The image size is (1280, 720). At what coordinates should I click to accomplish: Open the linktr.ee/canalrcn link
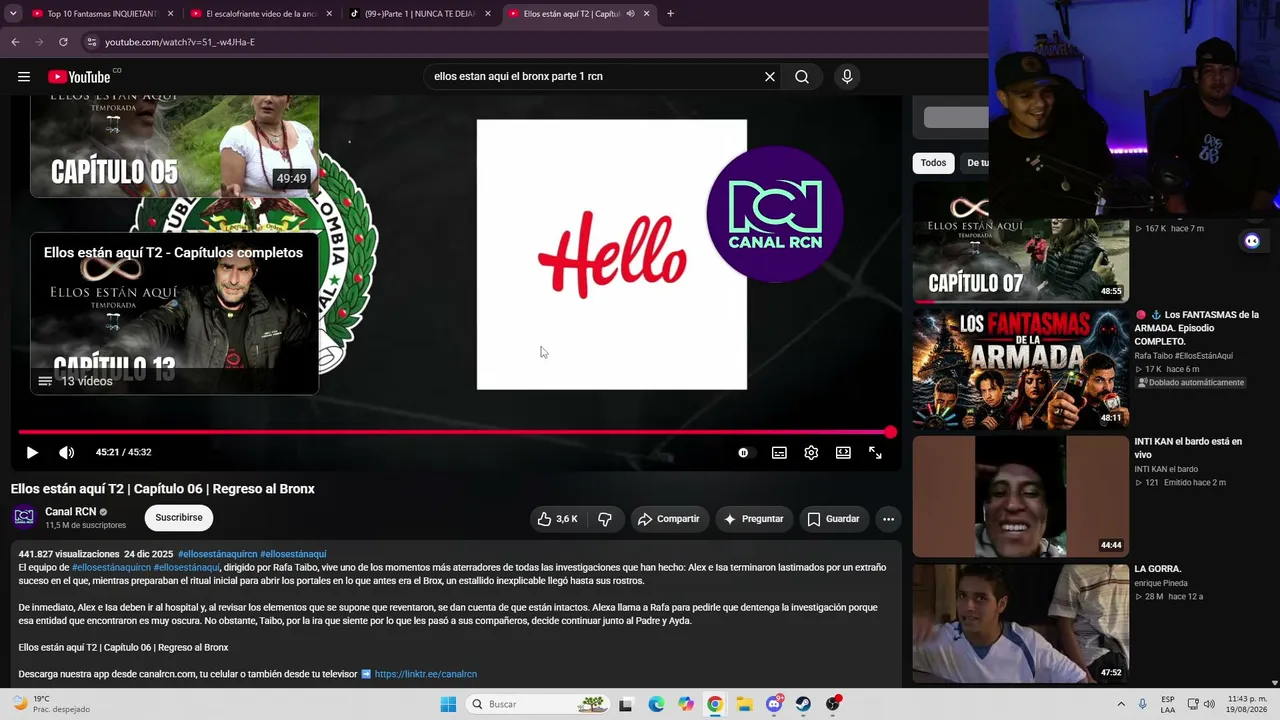(426, 674)
